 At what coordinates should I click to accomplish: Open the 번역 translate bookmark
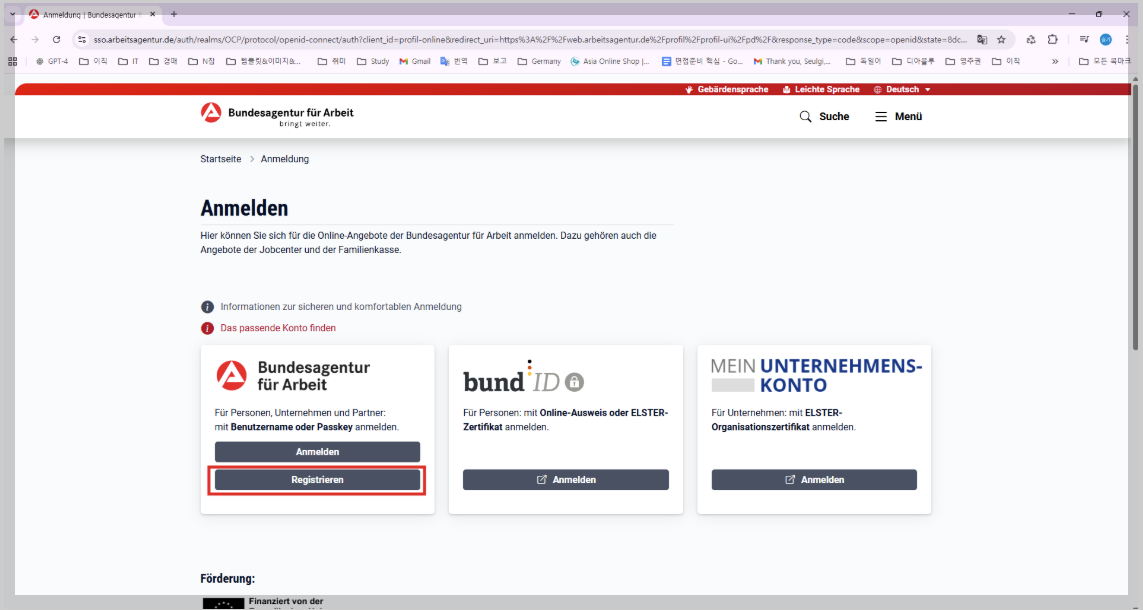(x=454, y=61)
